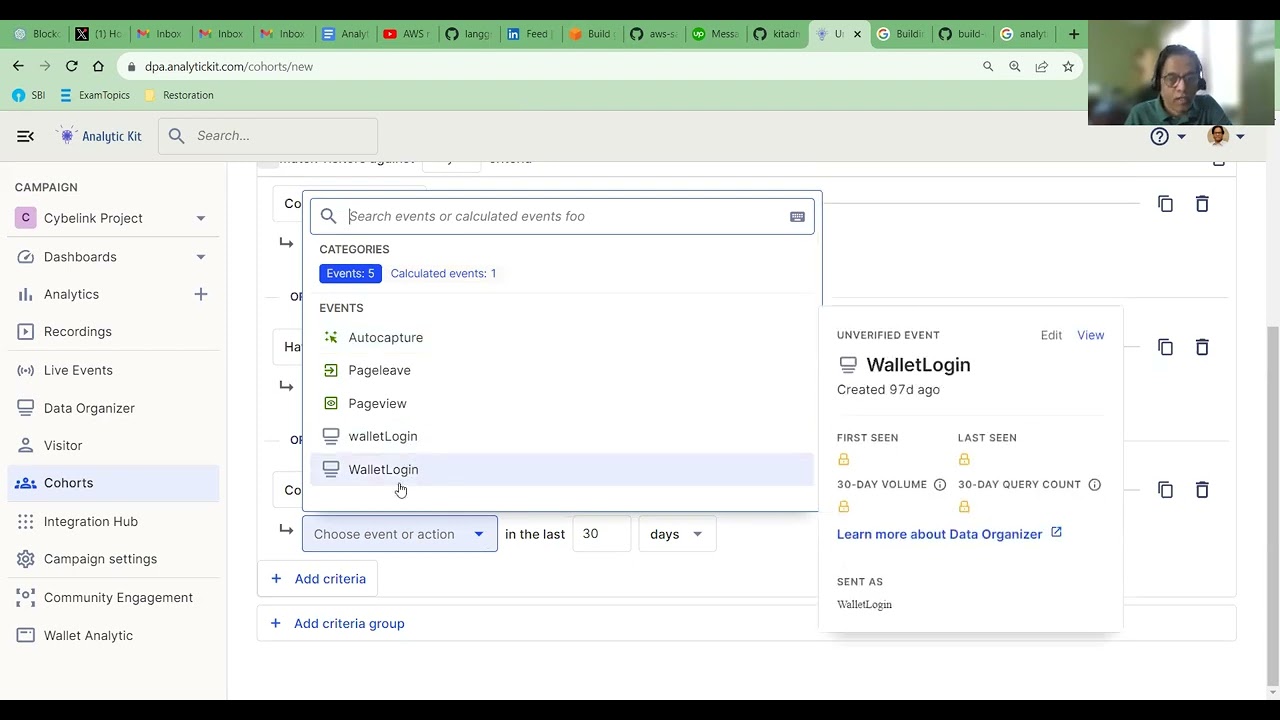Open the Choose event or action dropdown
The width and height of the screenshot is (1280, 720).
399,534
